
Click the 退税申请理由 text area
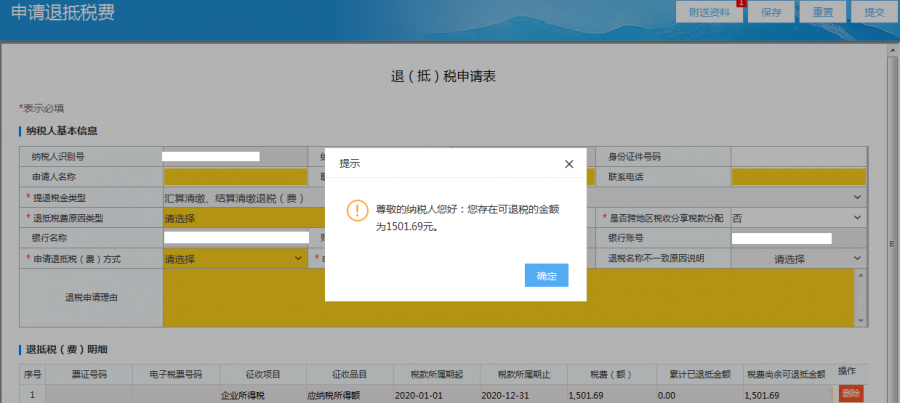(x=509, y=297)
